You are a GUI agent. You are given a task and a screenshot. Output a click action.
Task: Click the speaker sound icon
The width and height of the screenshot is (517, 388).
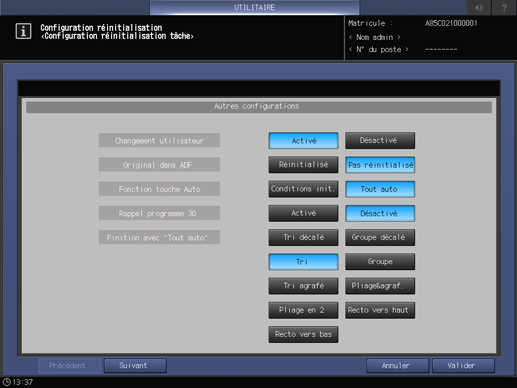pyautogui.click(x=479, y=7)
